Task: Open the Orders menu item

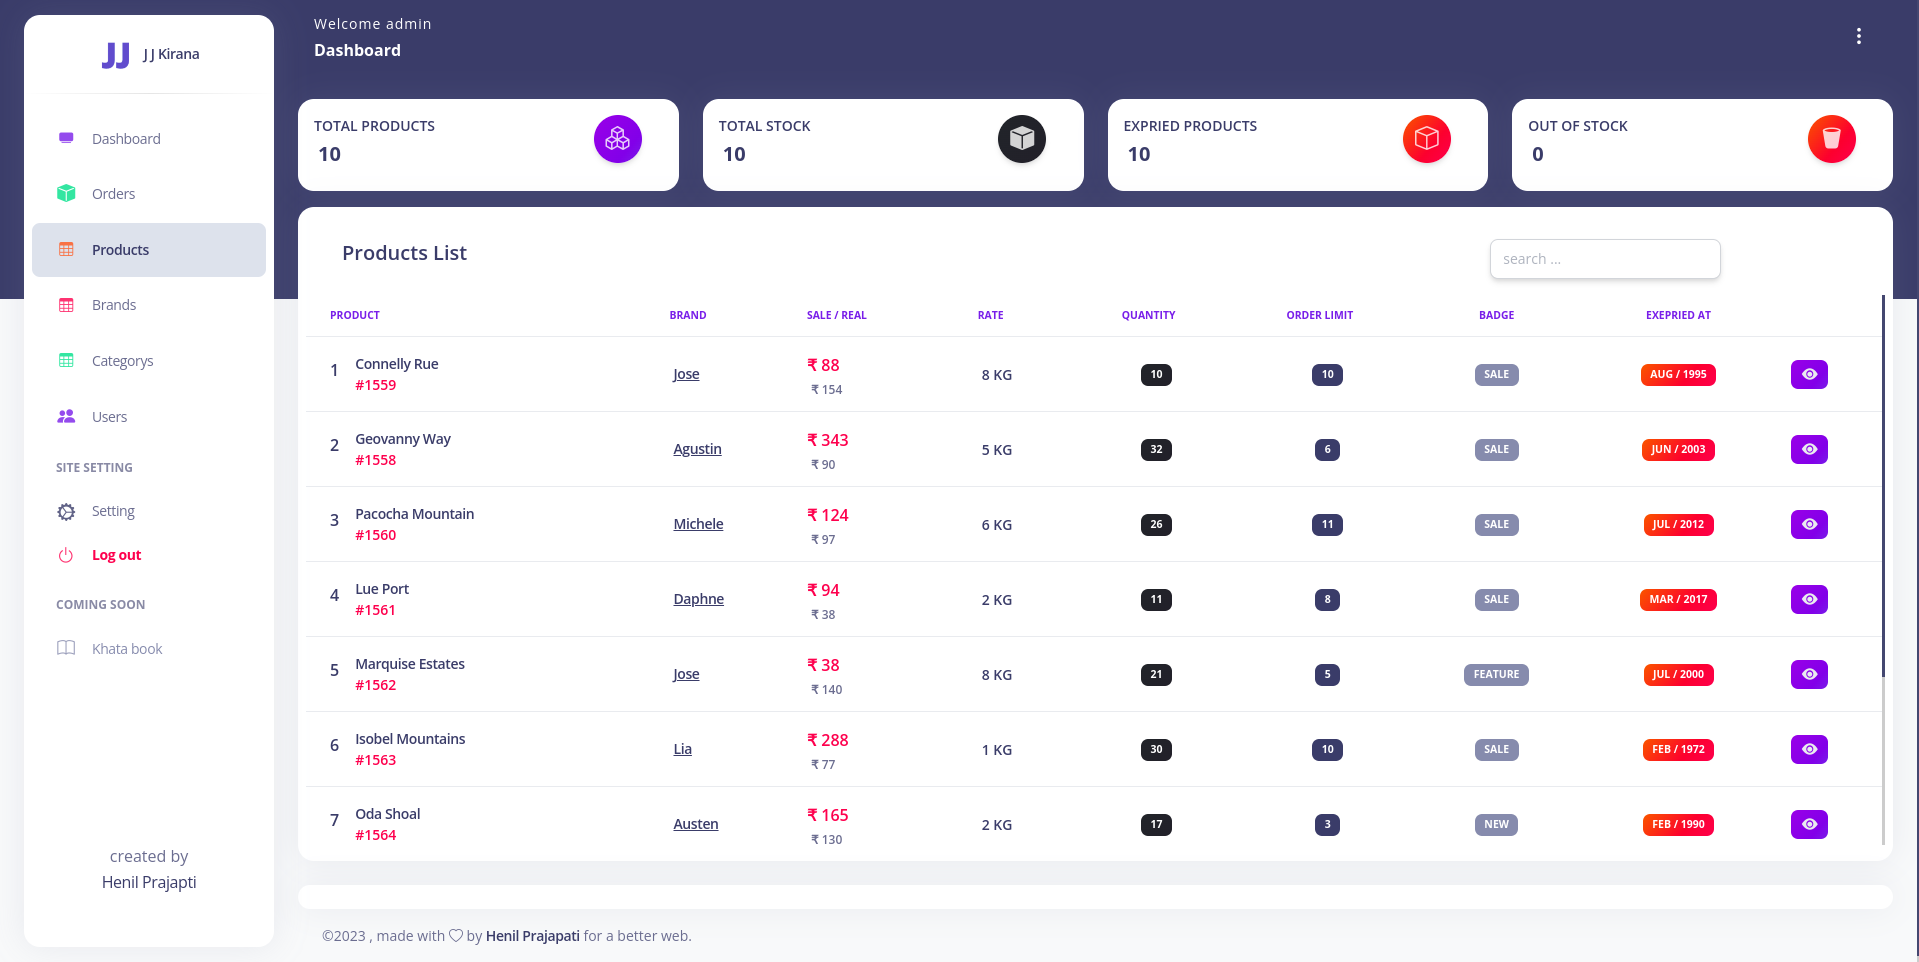Action: 113,194
